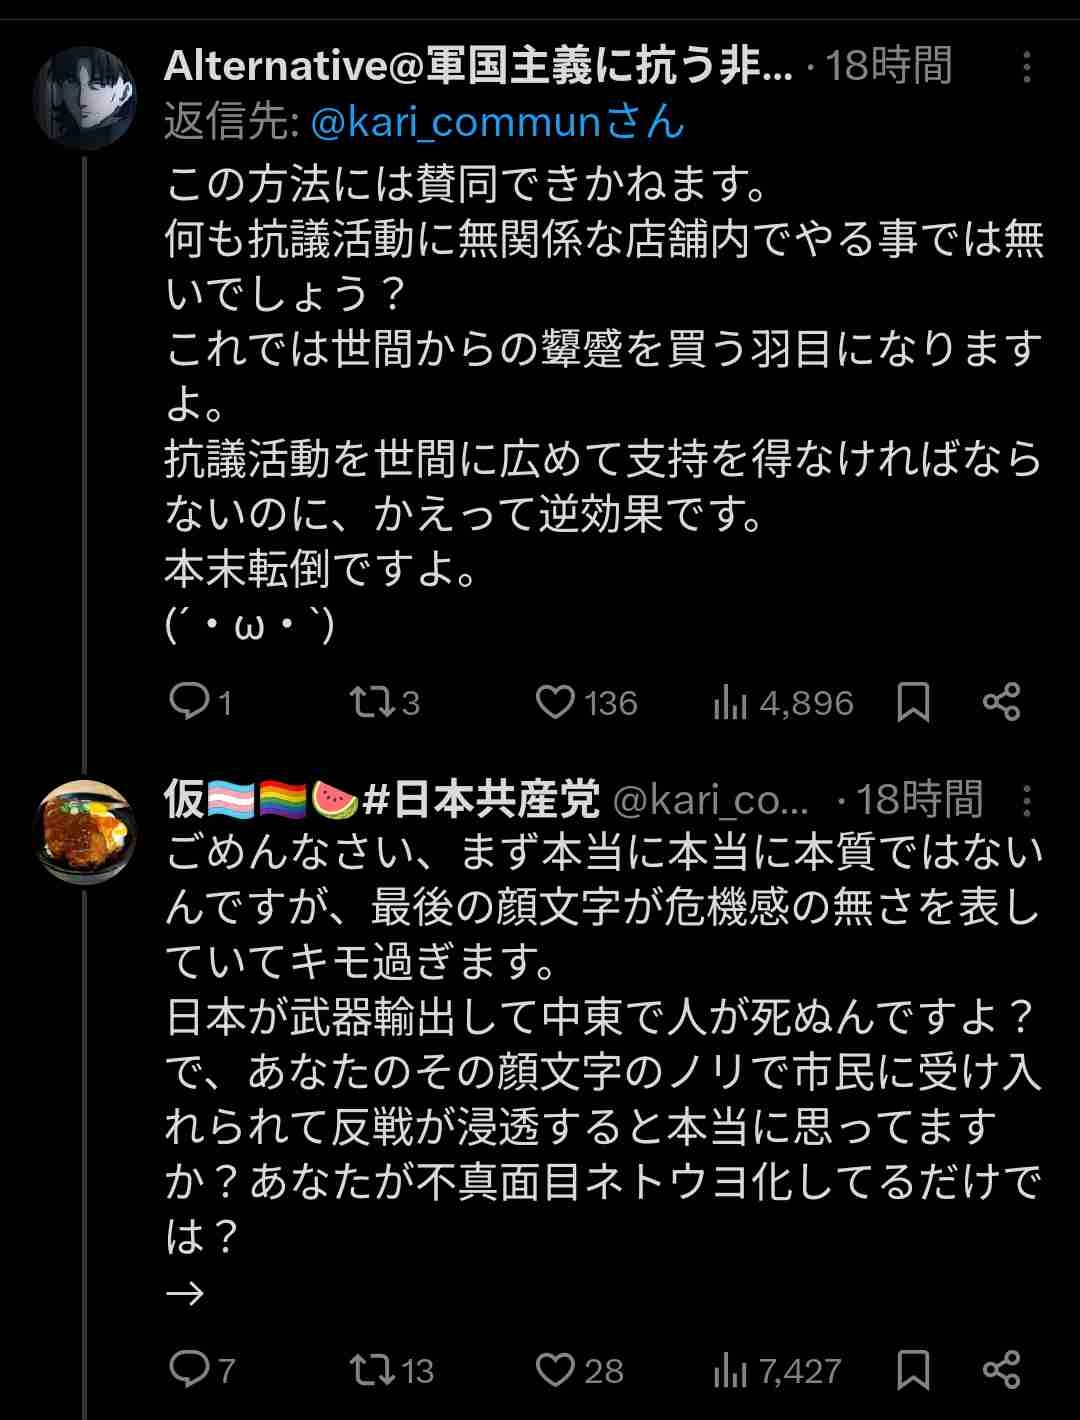Image resolution: width=1080 pixels, height=1420 pixels.
Task: Reply to the Alternative account's tweet
Action: (x=188, y=702)
